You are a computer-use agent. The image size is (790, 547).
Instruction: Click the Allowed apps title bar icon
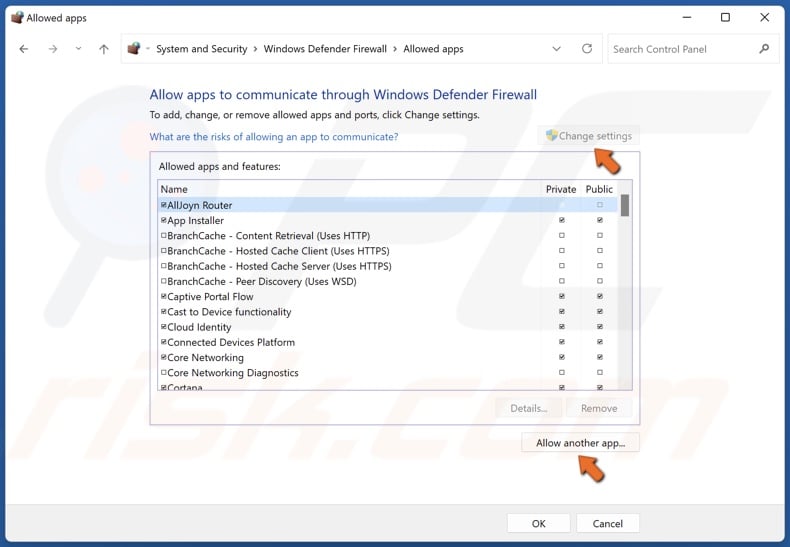(17, 17)
